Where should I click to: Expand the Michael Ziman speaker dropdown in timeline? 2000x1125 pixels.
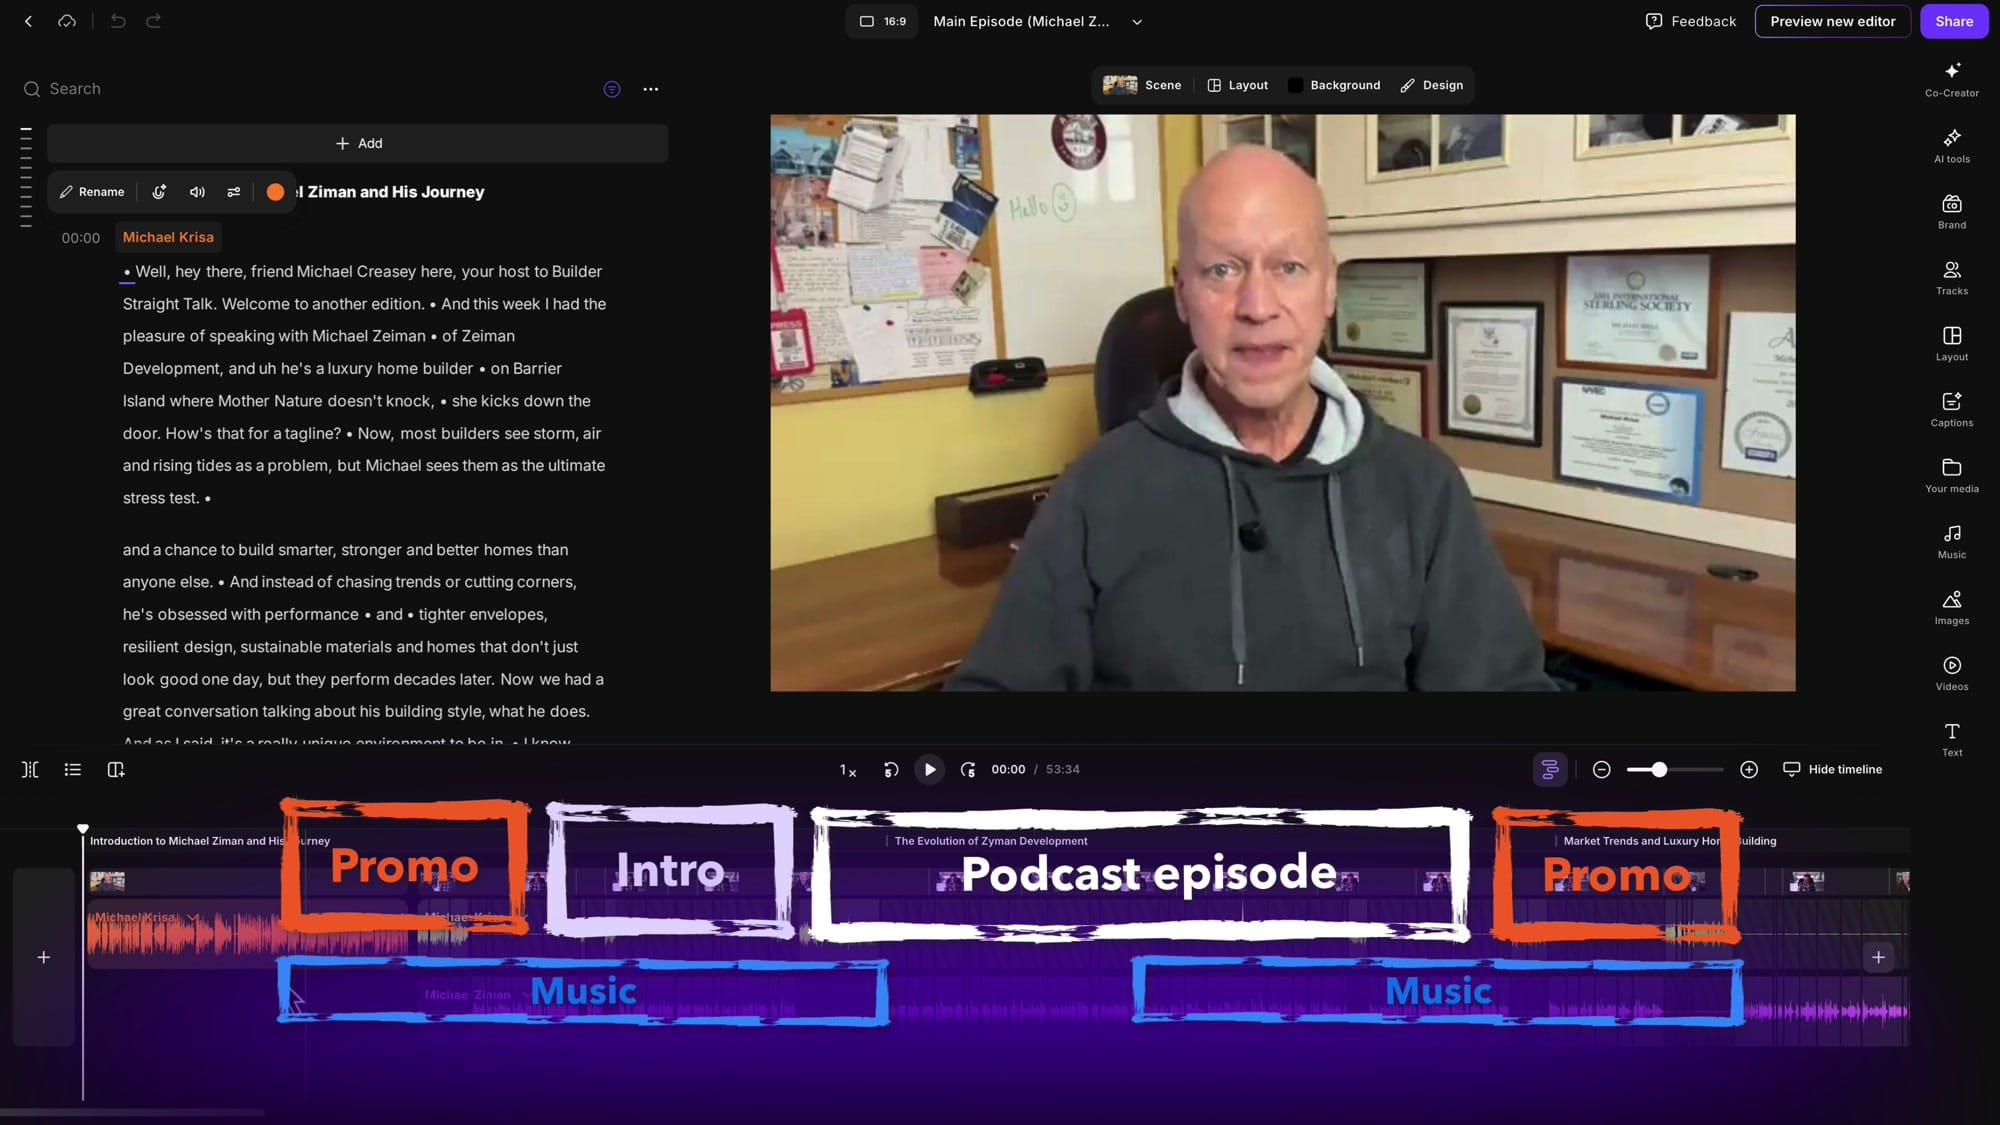(x=524, y=994)
